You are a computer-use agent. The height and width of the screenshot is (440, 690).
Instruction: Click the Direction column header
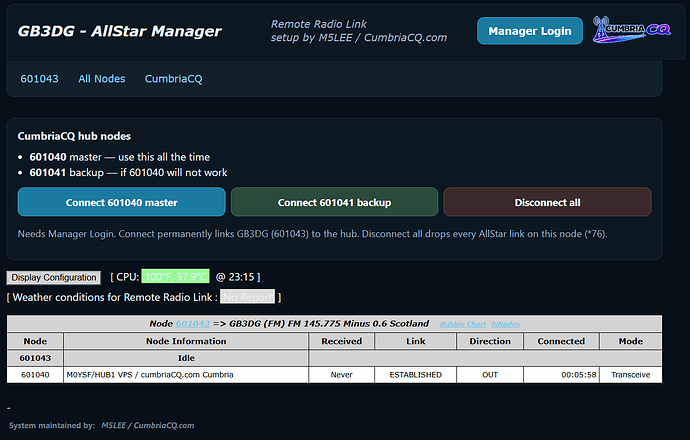pyautogui.click(x=490, y=341)
